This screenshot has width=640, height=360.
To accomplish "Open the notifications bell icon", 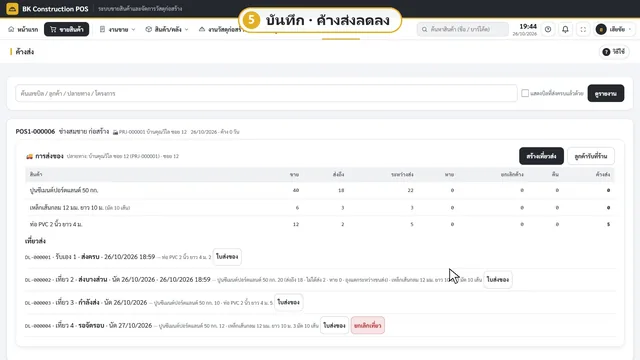I will pyautogui.click(x=565, y=29).
